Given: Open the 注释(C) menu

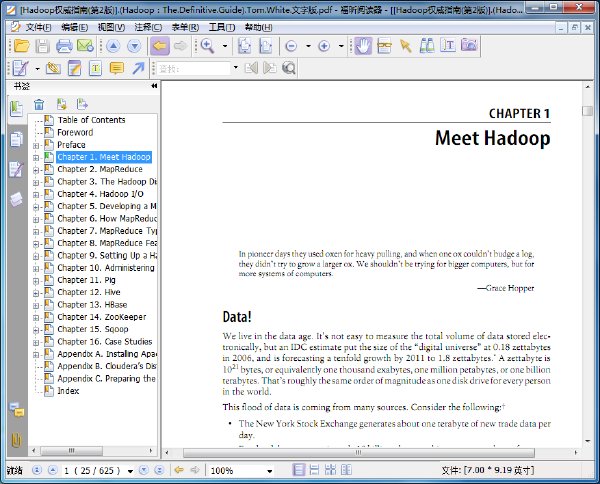Looking at the screenshot, I should (148, 27).
